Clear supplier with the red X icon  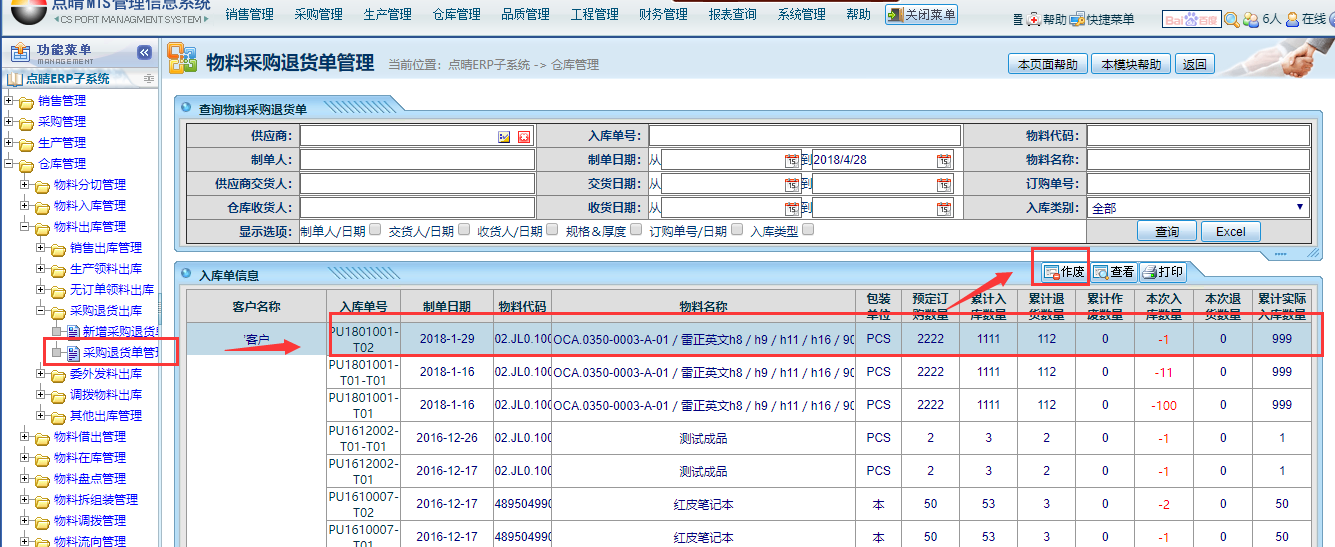(523, 137)
